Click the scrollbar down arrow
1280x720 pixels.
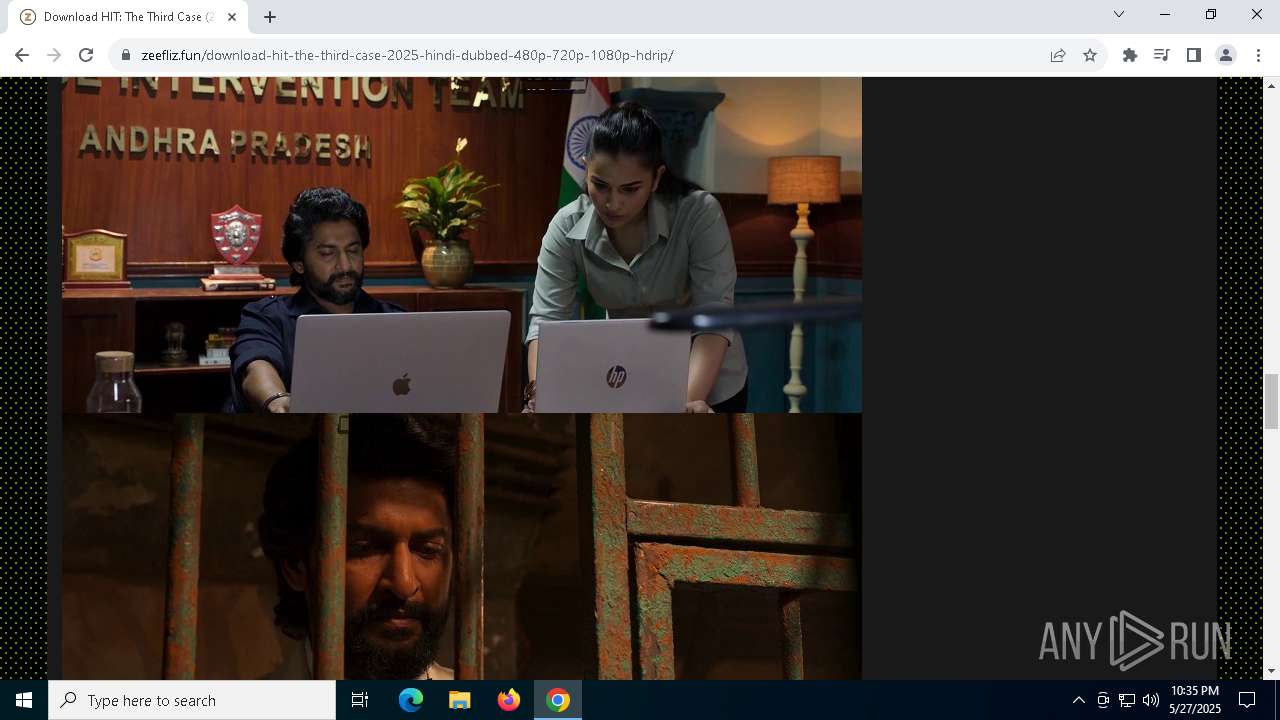(x=1271, y=671)
